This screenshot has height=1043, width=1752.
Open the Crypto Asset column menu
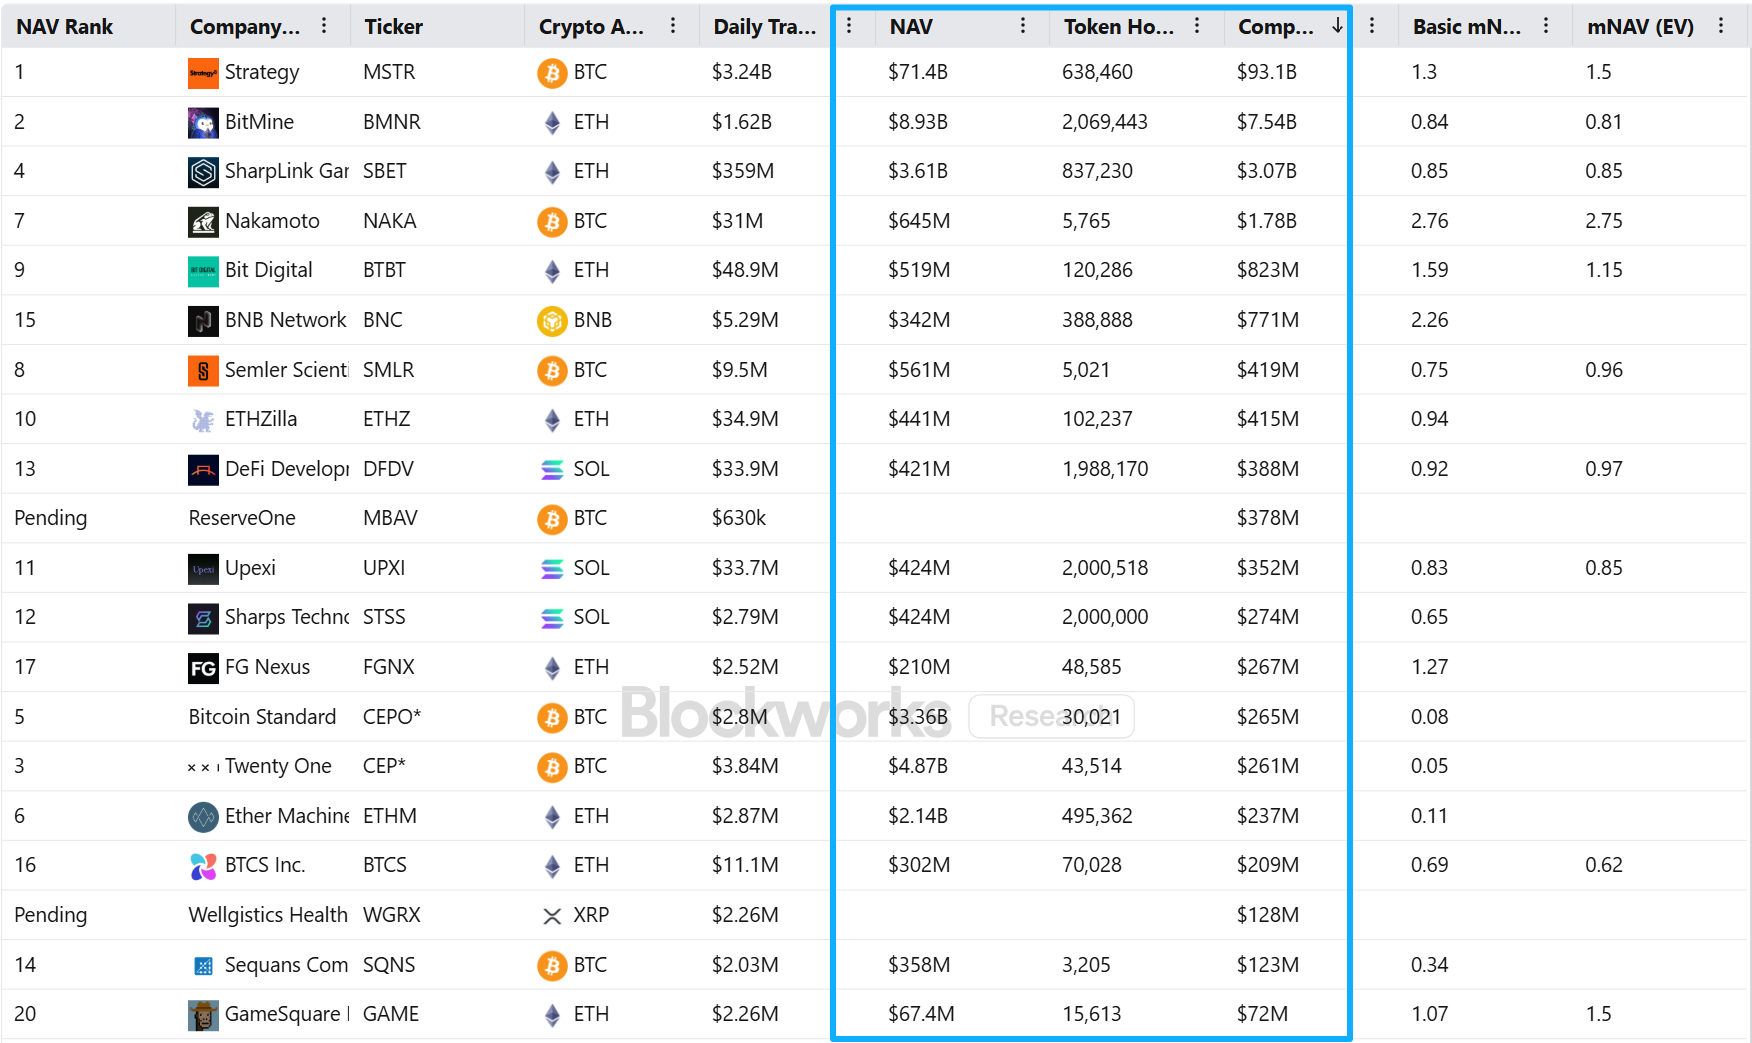(673, 26)
